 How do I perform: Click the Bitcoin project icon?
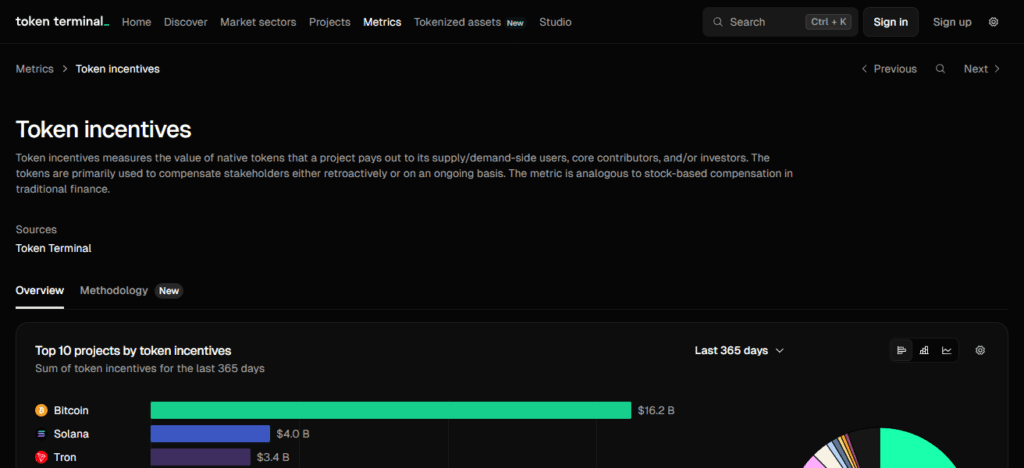click(41, 410)
